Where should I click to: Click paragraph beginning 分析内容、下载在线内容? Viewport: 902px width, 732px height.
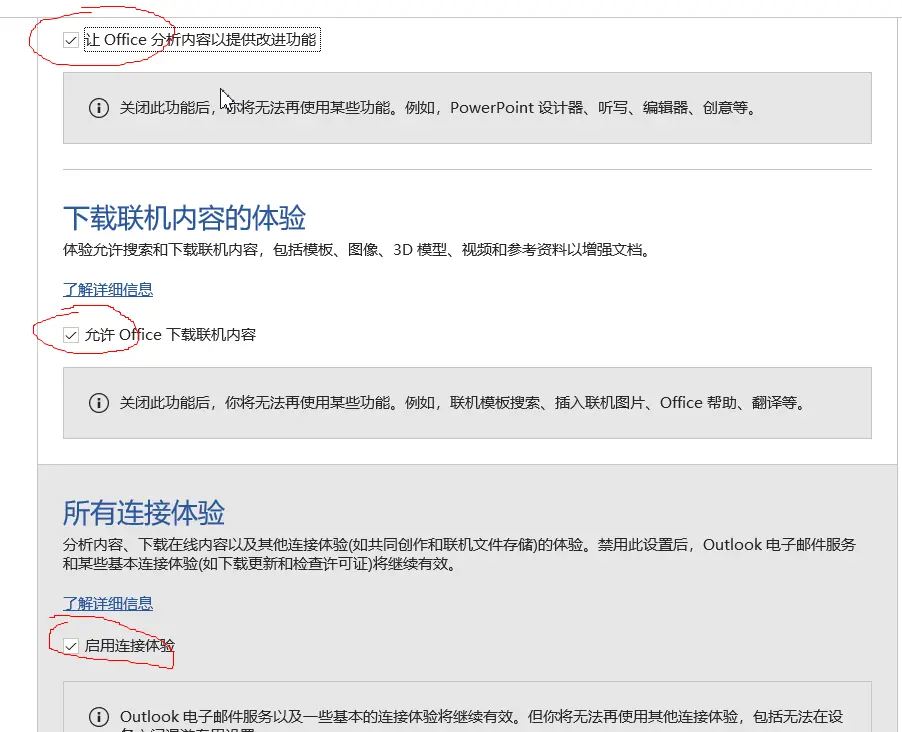(459, 554)
